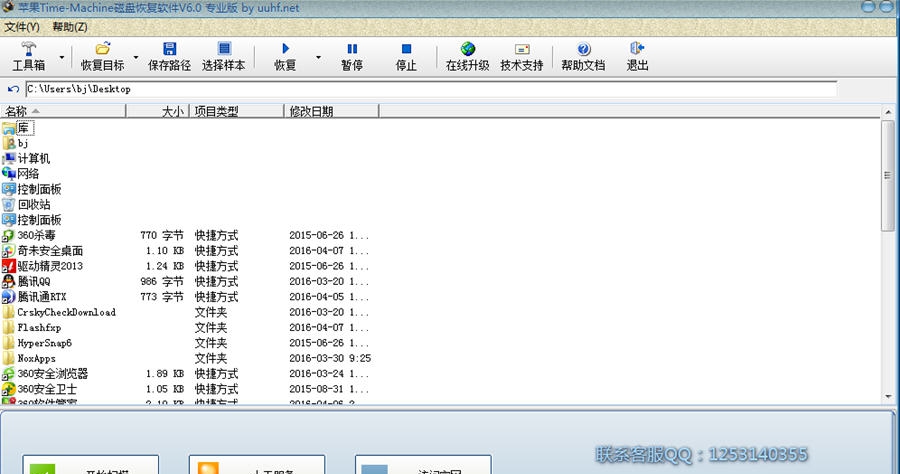The height and width of the screenshot is (474, 900).
Task: Open 技术支持 support icon
Action: (522, 49)
